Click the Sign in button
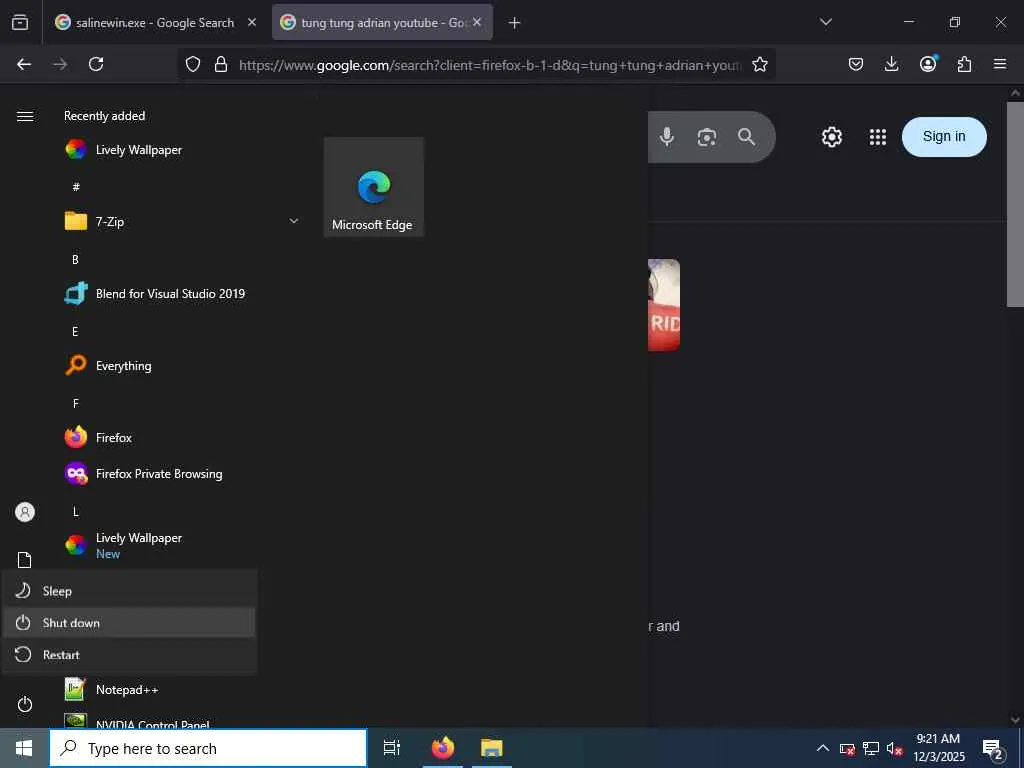 point(944,136)
